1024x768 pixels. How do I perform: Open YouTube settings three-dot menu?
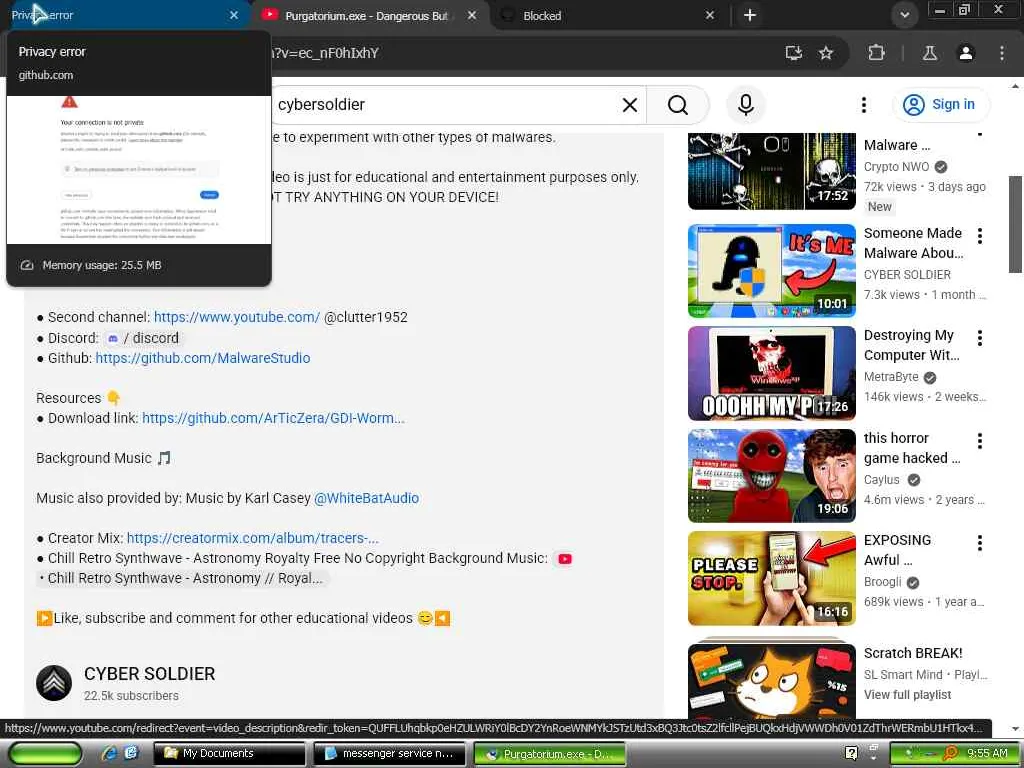click(864, 104)
